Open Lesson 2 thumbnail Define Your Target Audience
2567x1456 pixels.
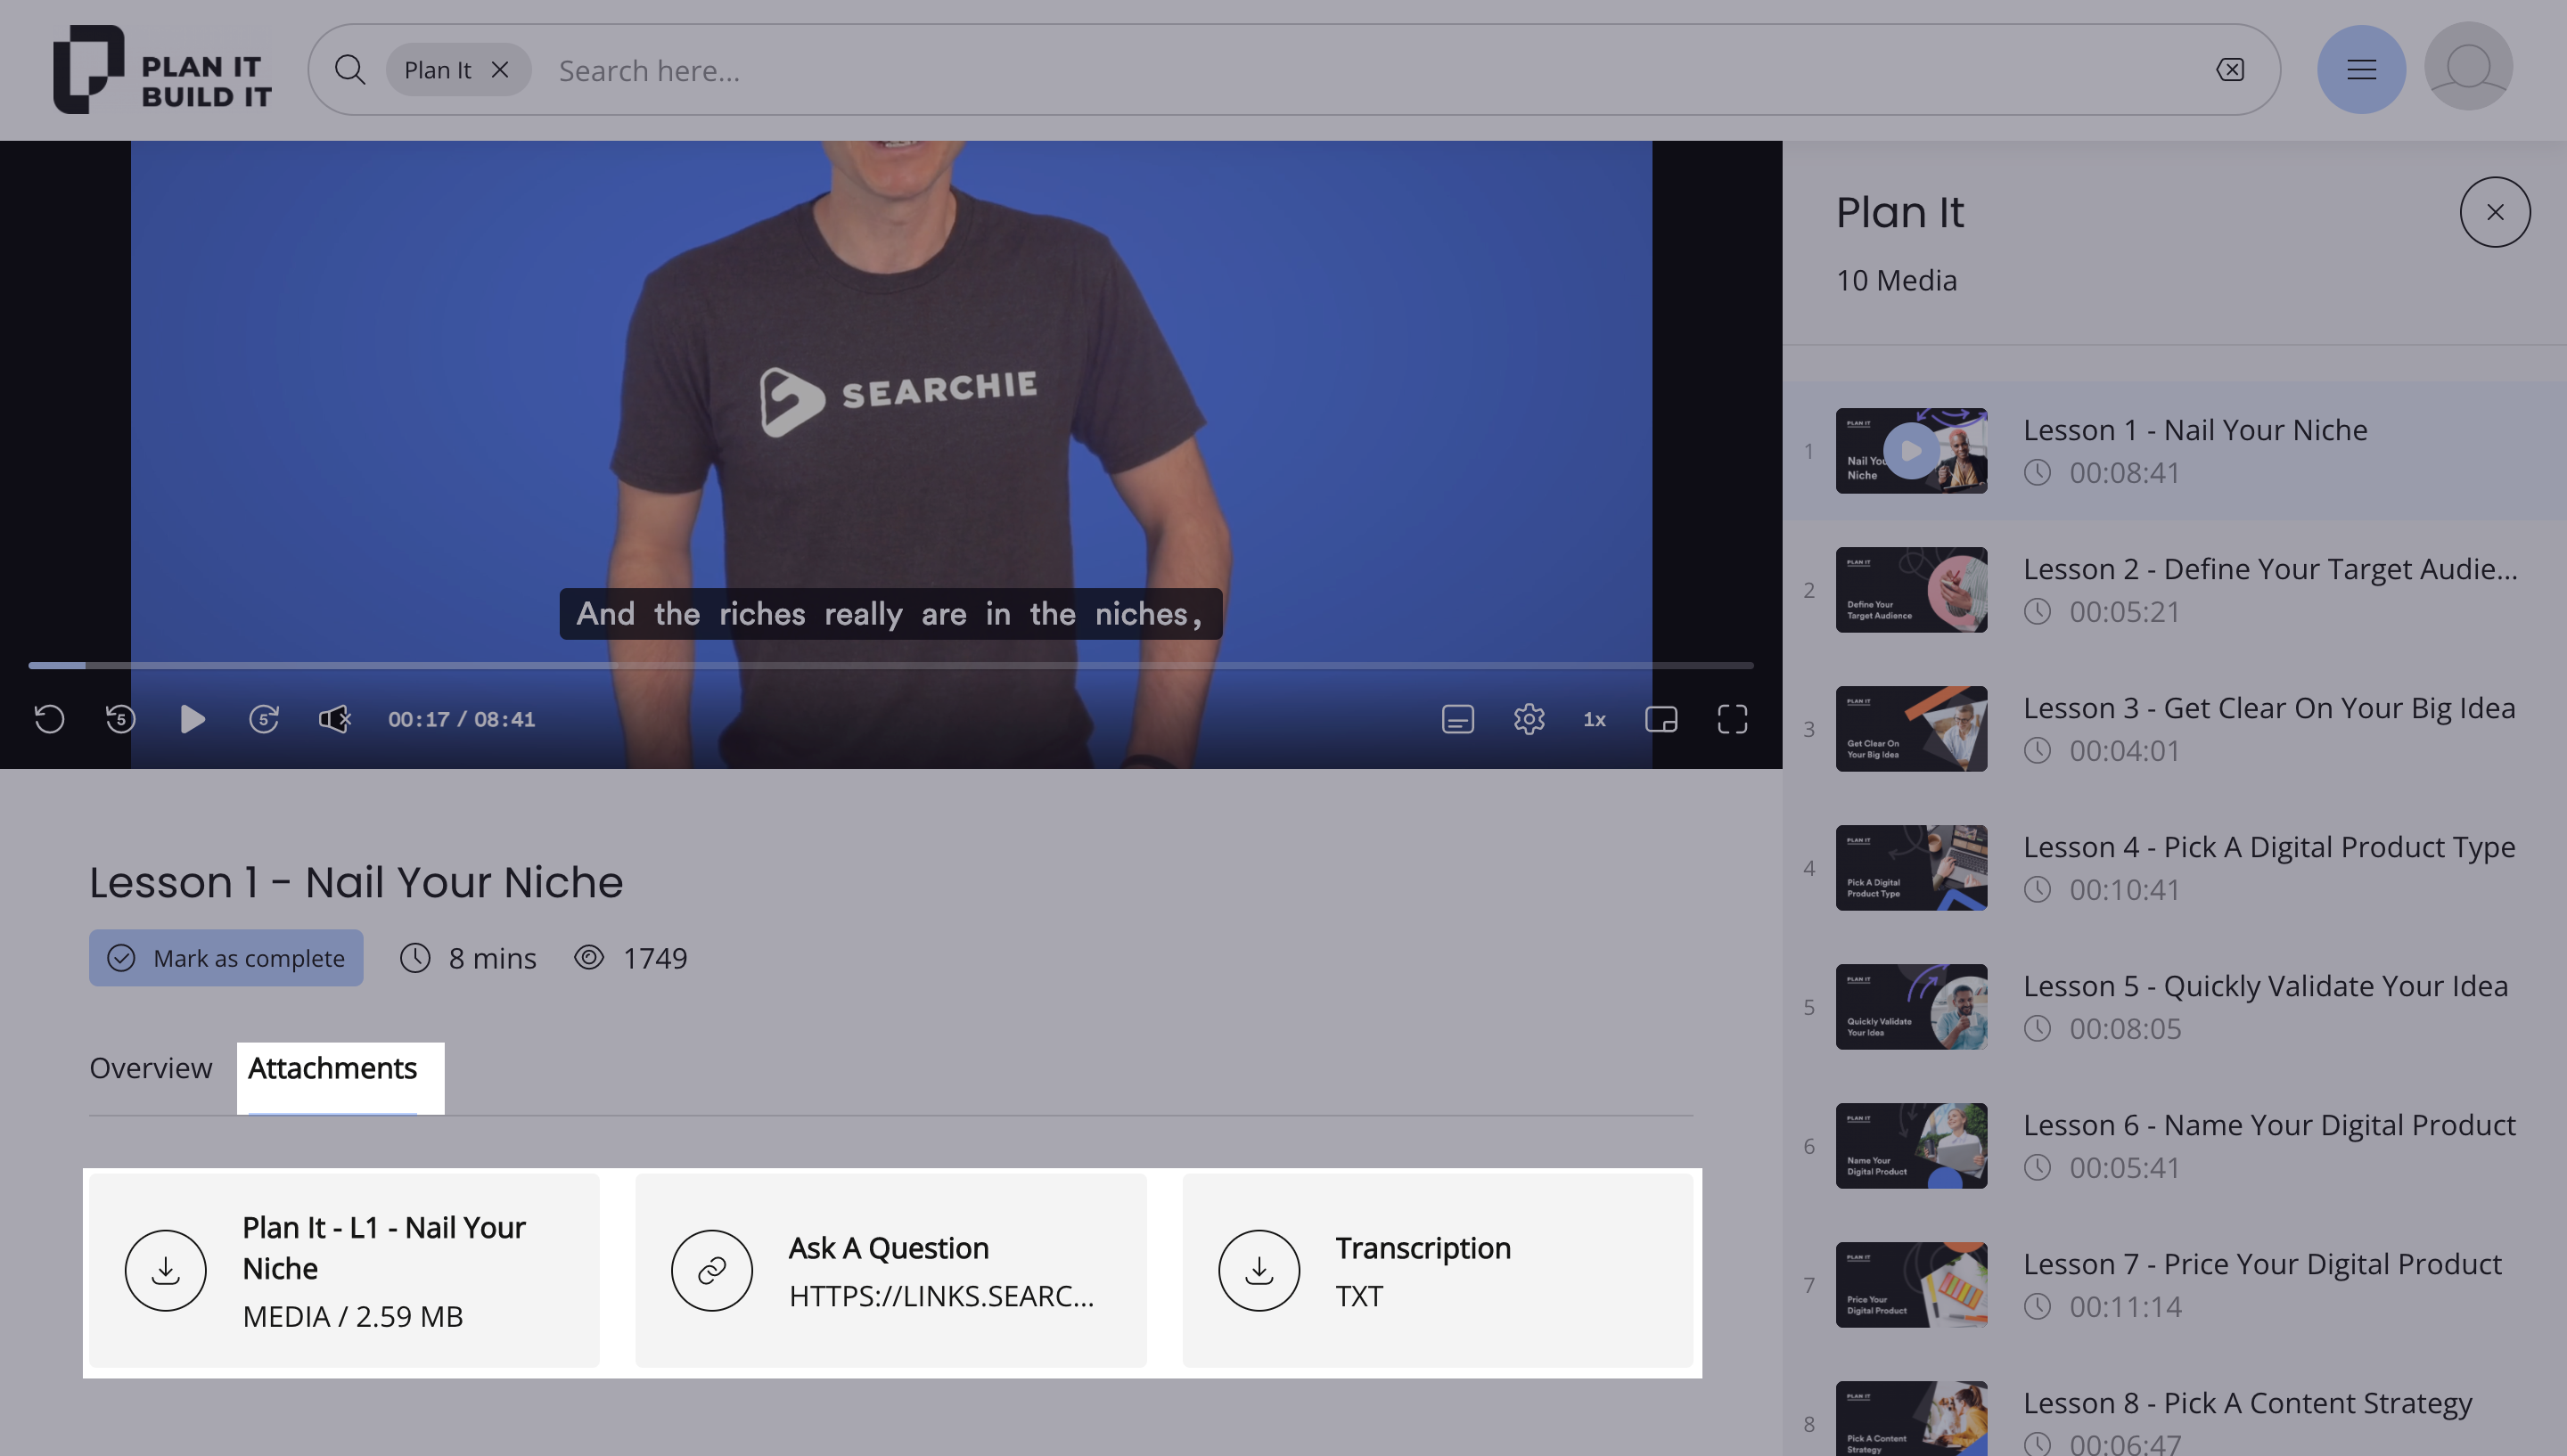(1911, 590)
